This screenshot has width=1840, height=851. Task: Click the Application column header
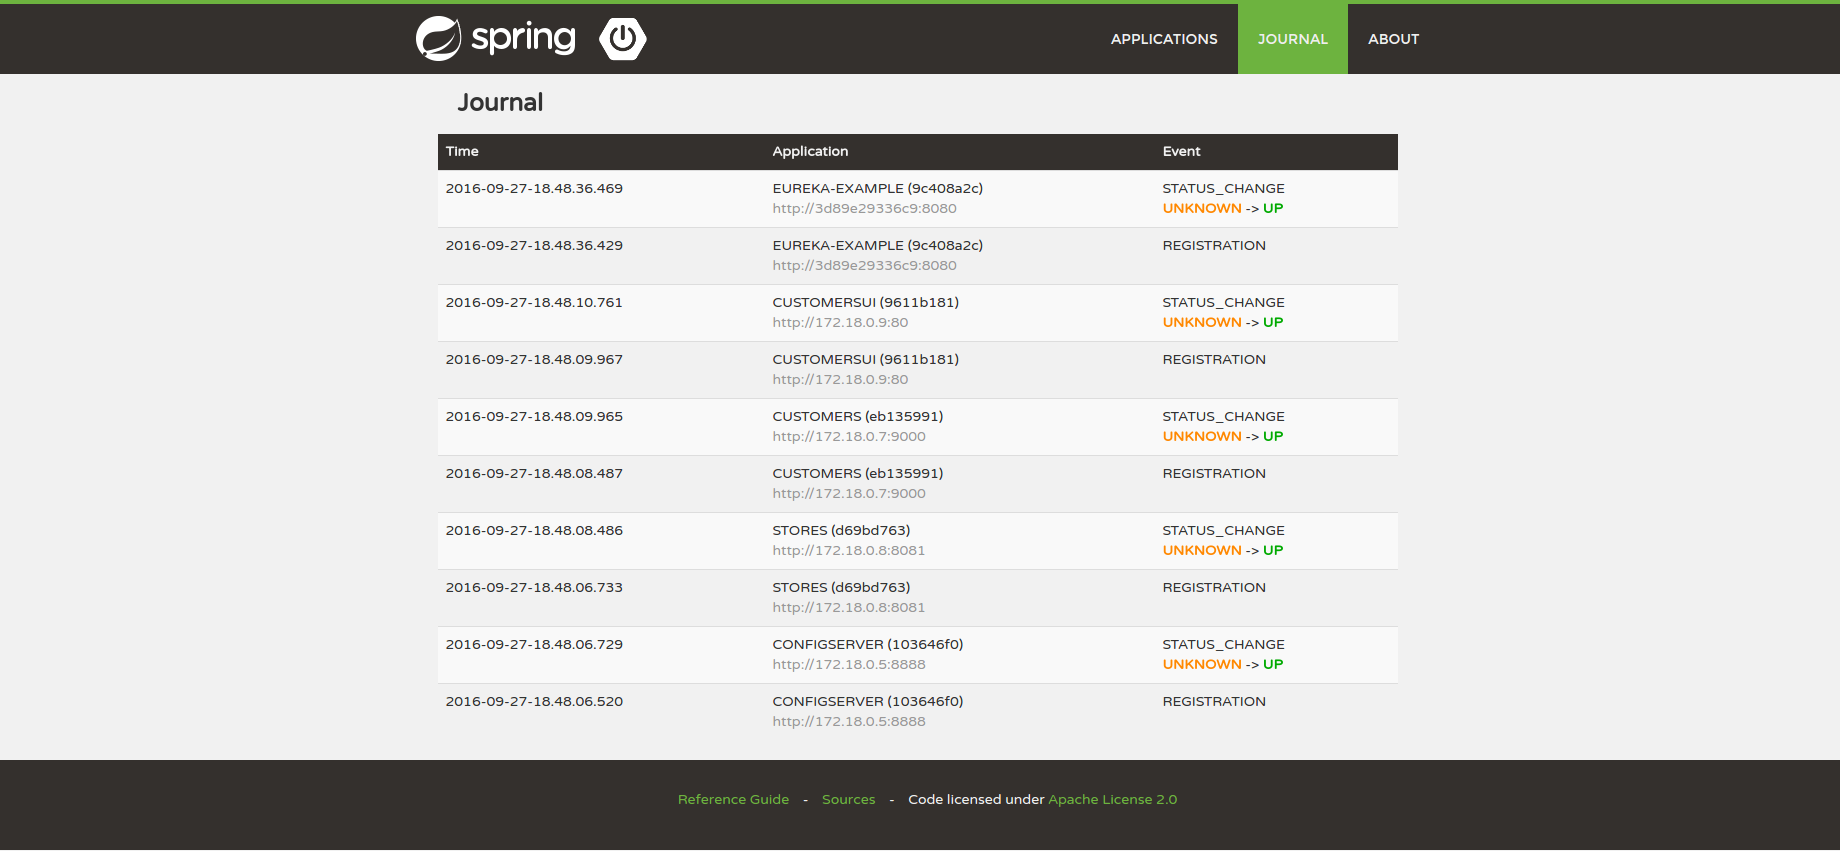pos(810,151)
